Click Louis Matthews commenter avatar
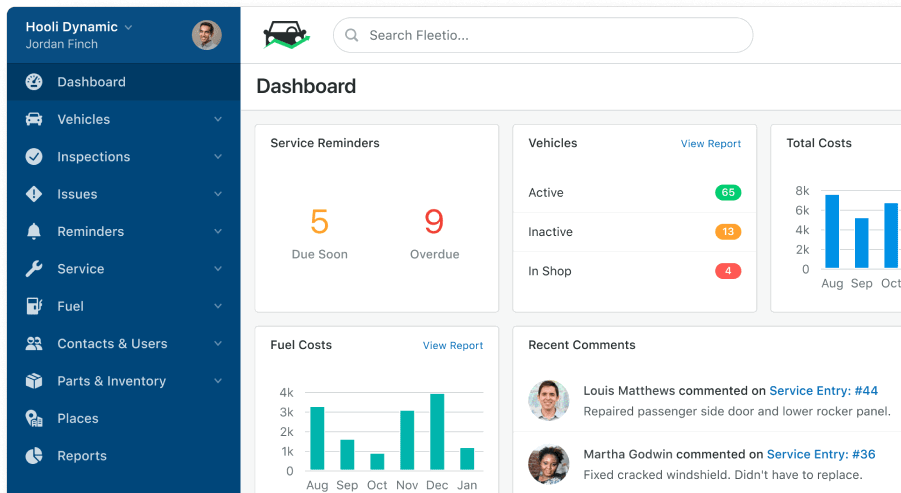Viewport: 901px width, 493px height. (549, 400)
